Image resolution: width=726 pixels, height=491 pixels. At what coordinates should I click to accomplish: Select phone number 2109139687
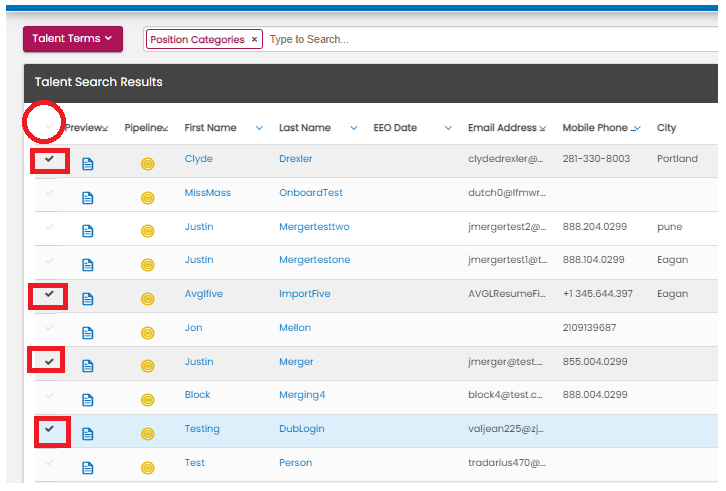click(x=589, y=327)
